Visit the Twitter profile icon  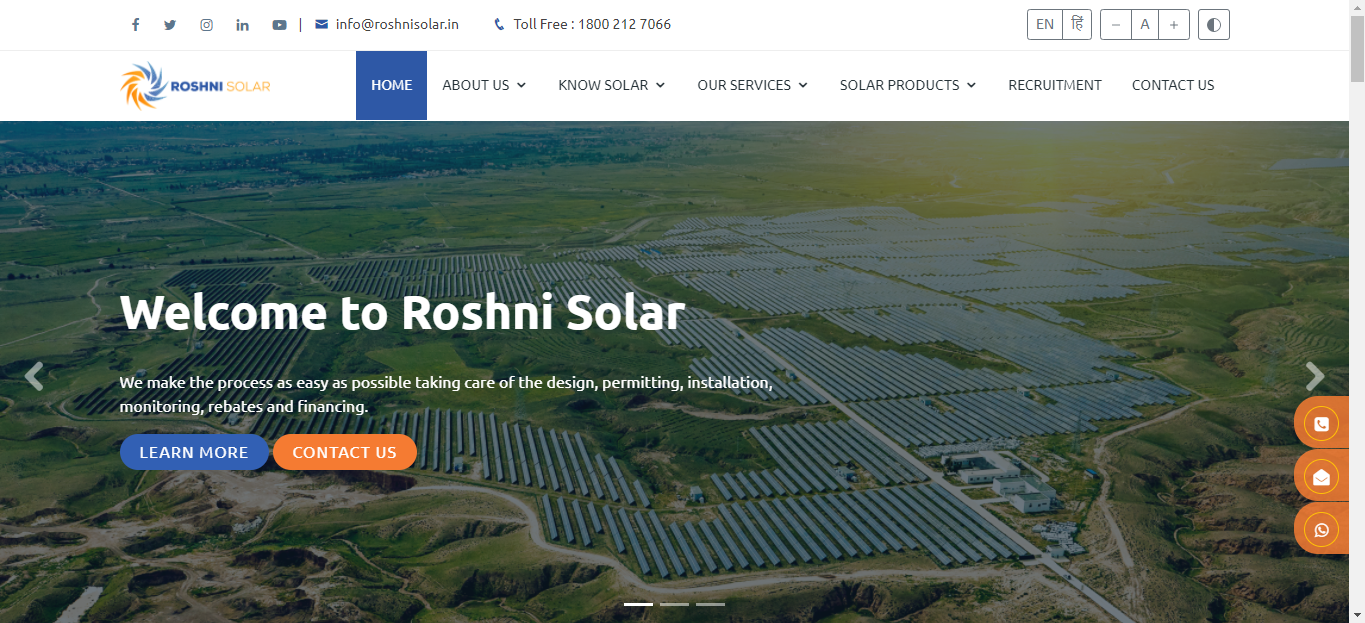point(170,25)
